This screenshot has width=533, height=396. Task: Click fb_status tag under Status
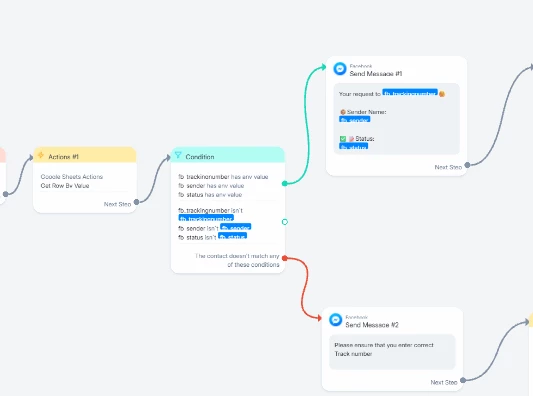[x=354, y=146]
